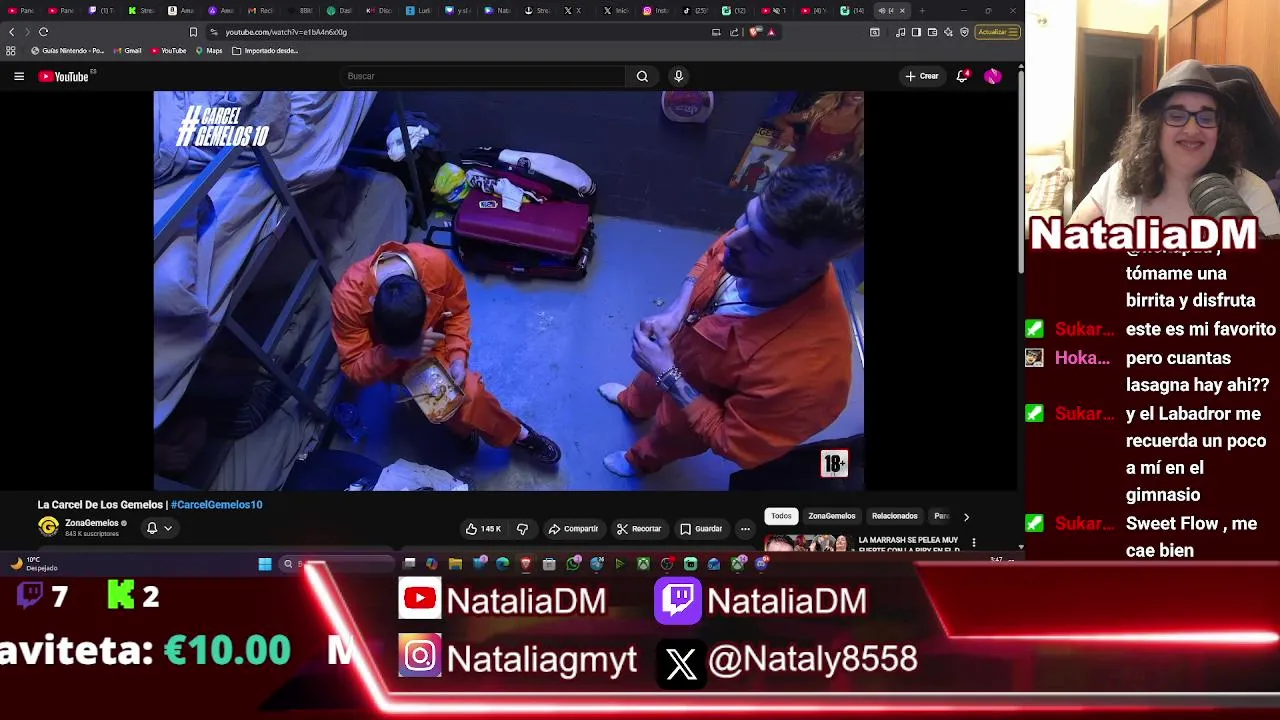Open the browser apps grid icon
The image size is (1280, 720).
click(11, 51)
